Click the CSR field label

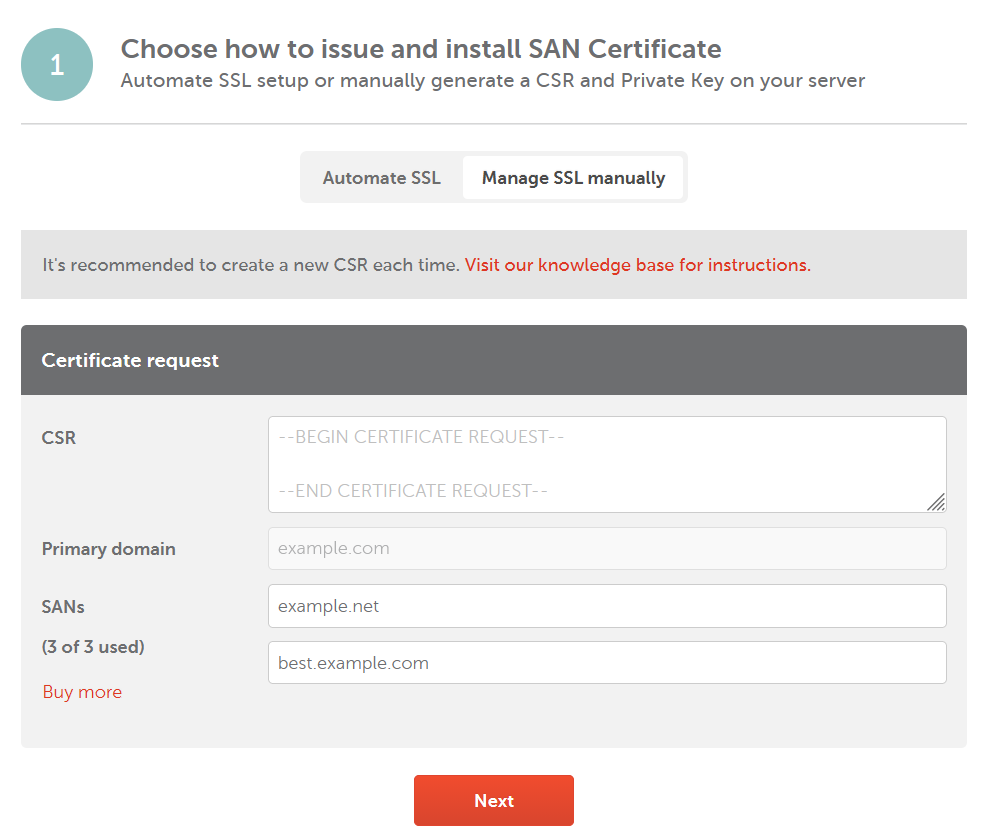click(x=59, y=438)
